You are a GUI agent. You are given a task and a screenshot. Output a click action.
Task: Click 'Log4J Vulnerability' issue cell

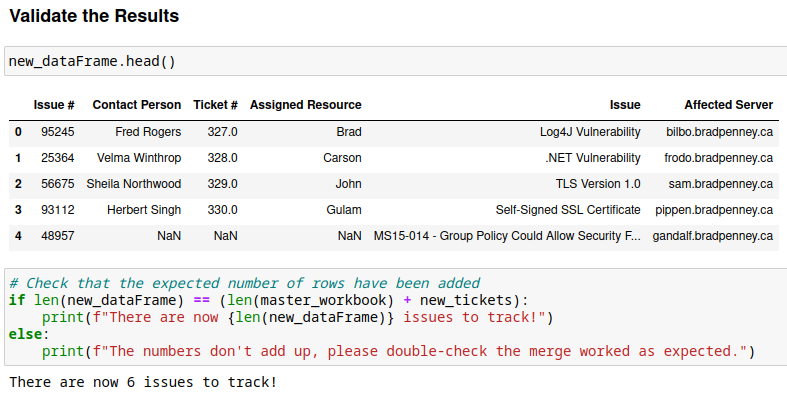[590, 132]
